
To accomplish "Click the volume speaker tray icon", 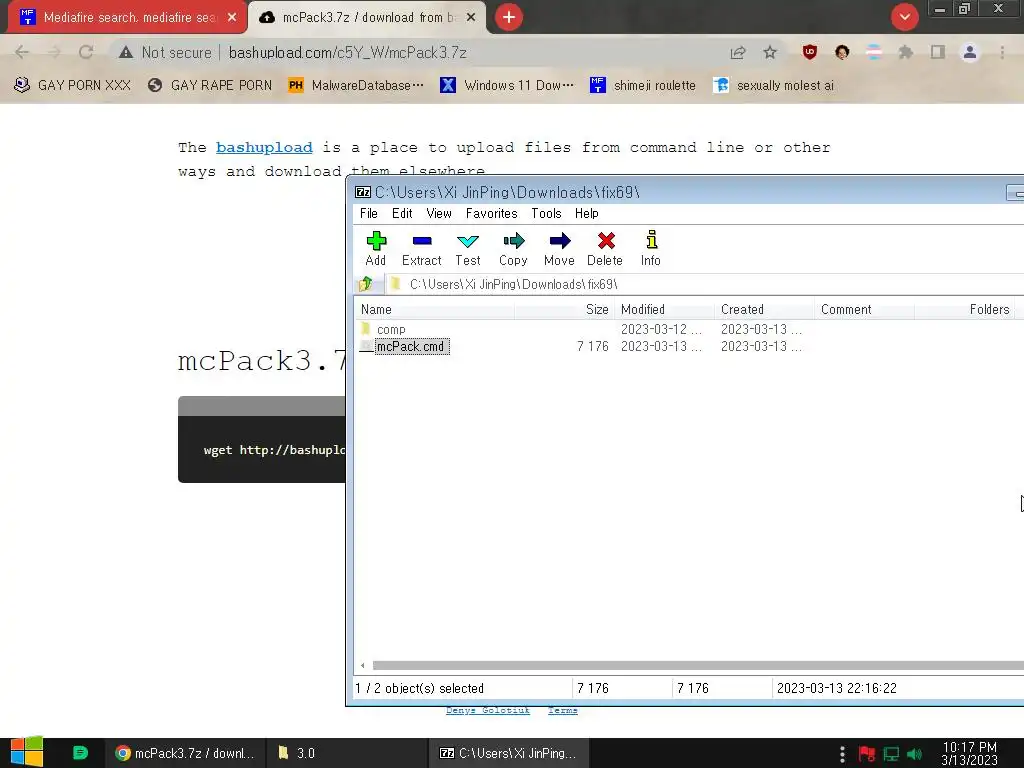I will point(914,754).
